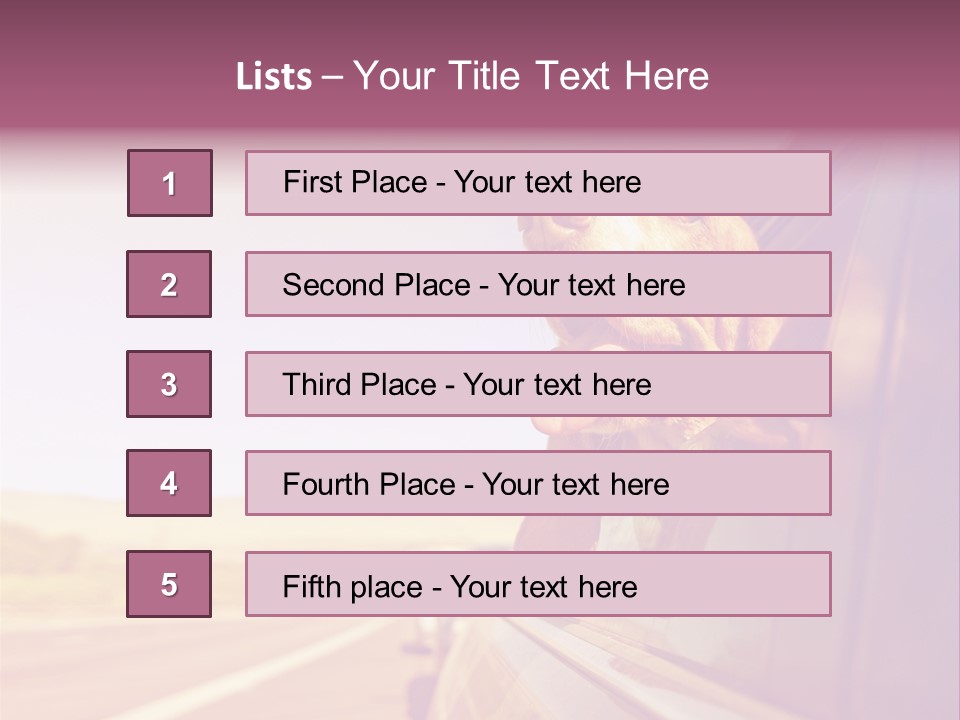960x720 pixels.
Task: Click the number 1 box
Action: [170, 183]
